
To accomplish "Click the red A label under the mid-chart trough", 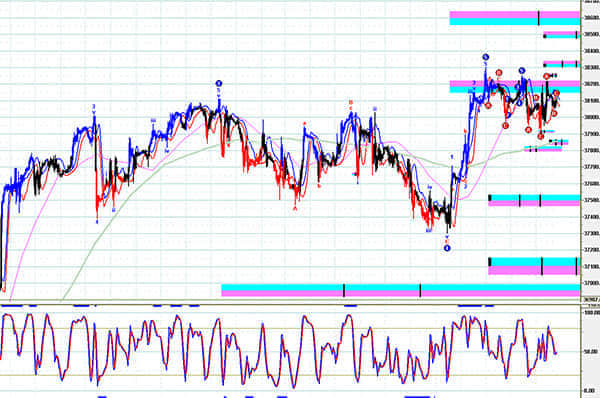I will point(295,209).
